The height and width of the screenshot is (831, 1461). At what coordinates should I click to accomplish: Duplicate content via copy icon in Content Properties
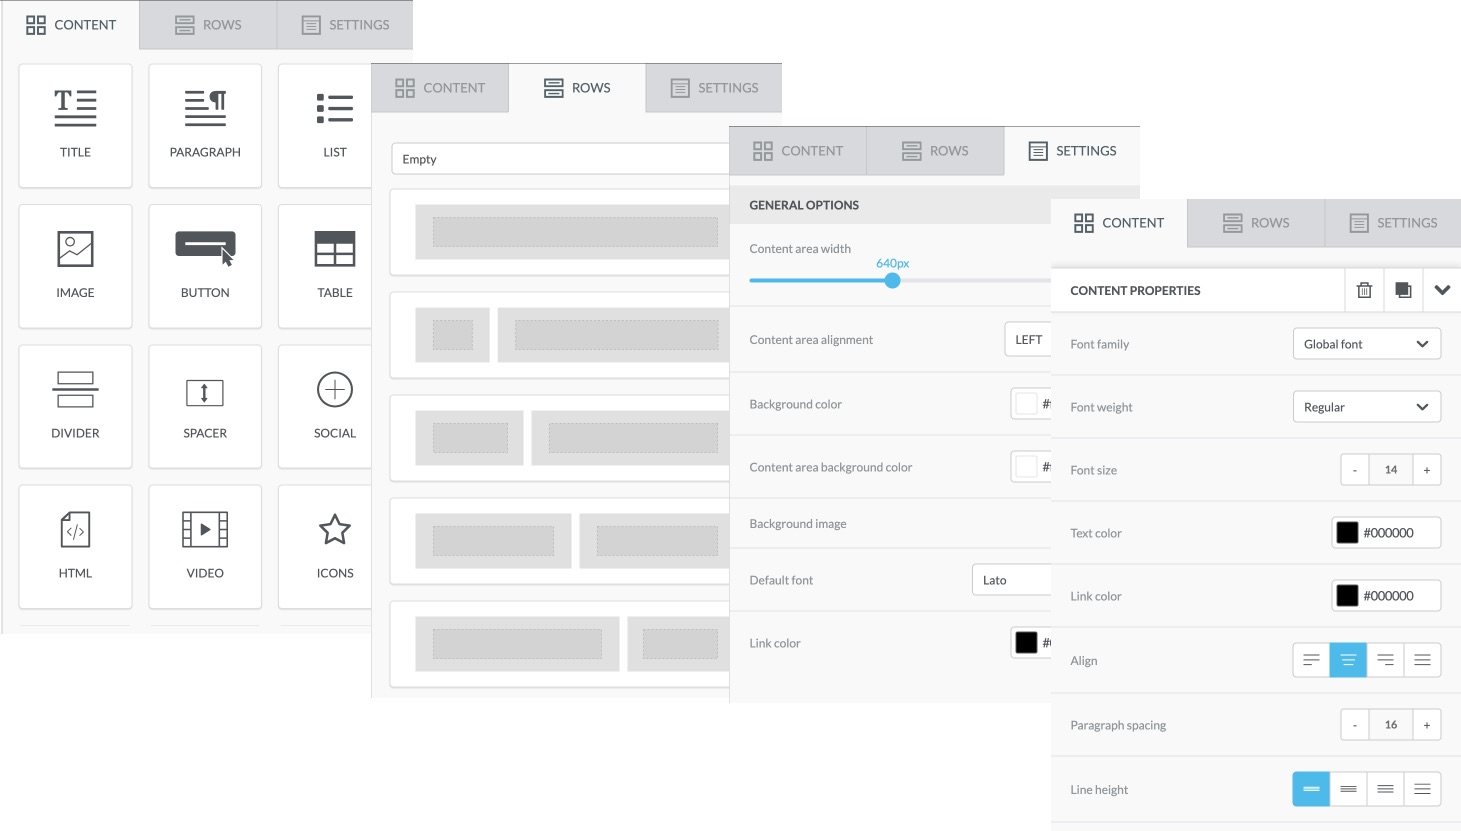[x=1403, y=290]
